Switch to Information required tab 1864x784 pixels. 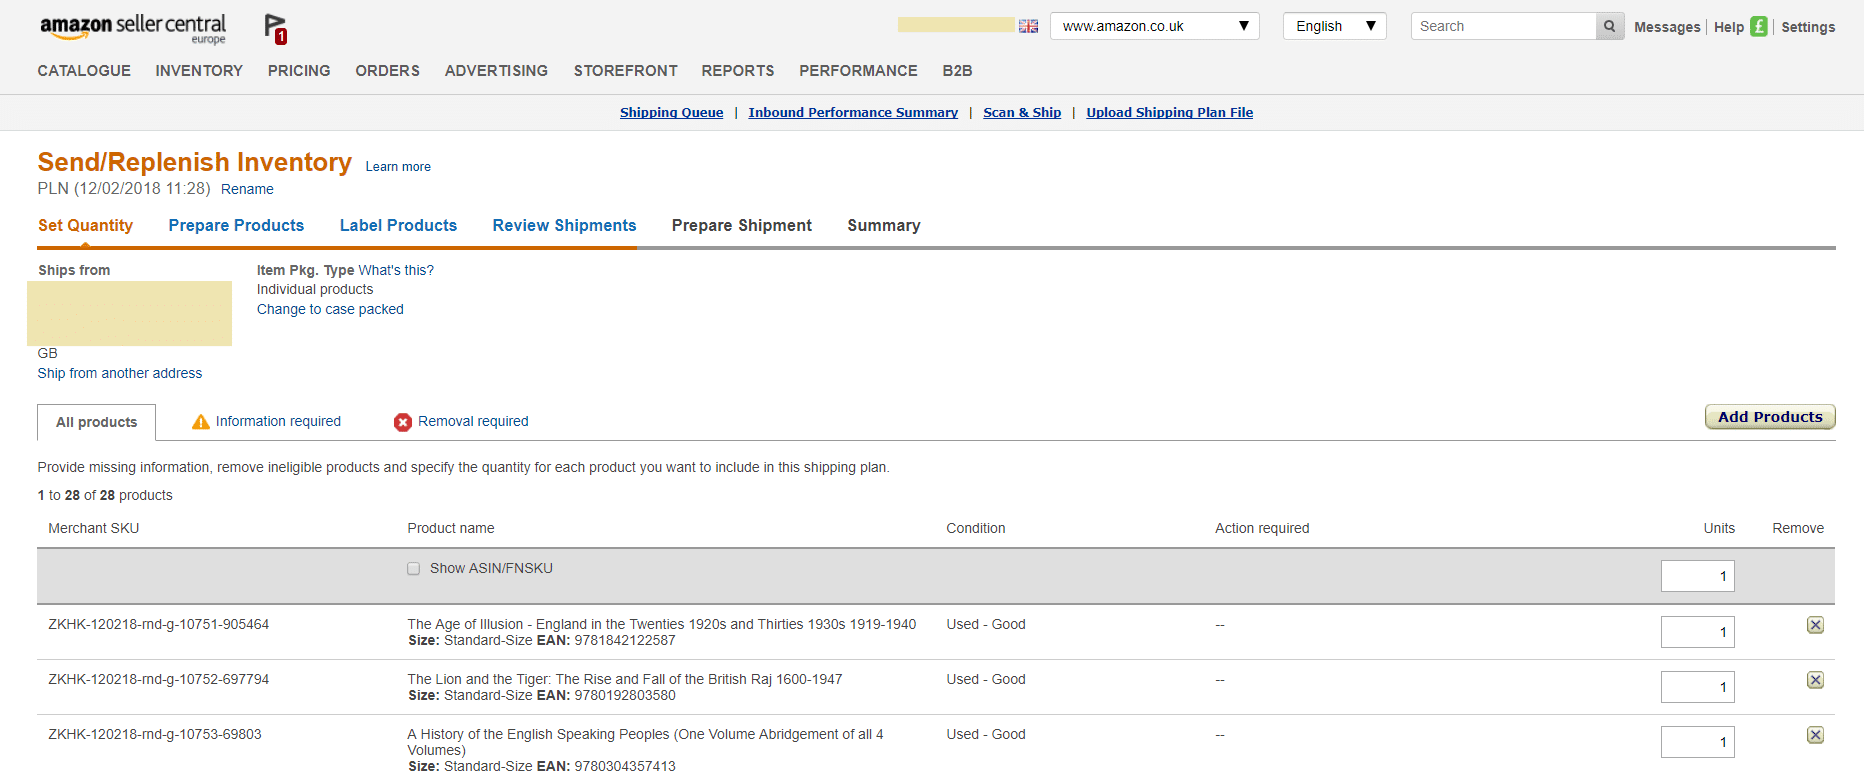tap(278, 422)
